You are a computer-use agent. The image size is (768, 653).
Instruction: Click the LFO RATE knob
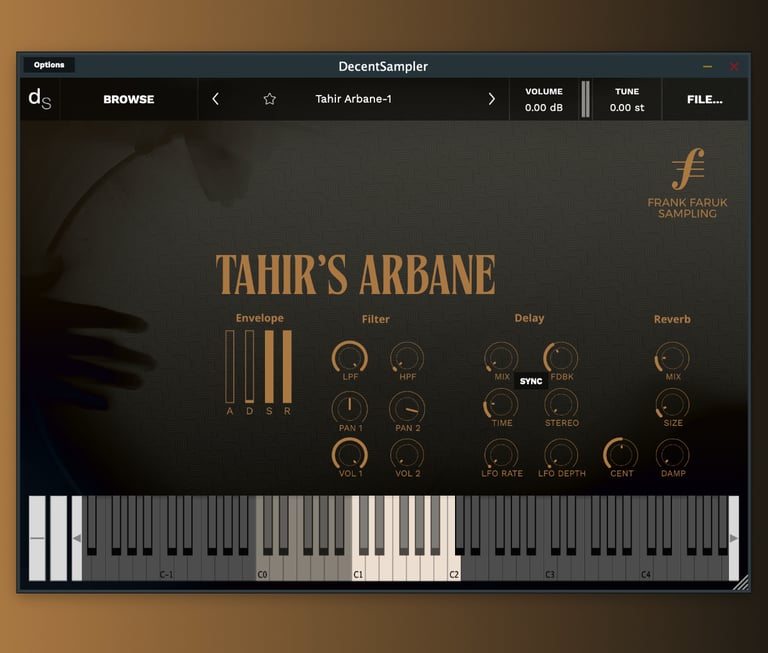501,455
